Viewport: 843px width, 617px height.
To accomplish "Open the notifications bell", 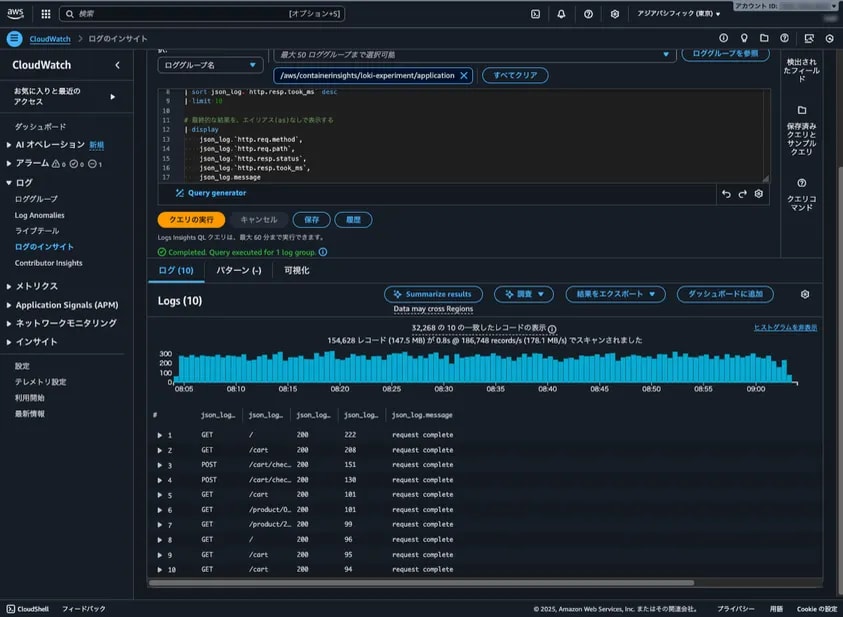I will click(x=562, y=13).
